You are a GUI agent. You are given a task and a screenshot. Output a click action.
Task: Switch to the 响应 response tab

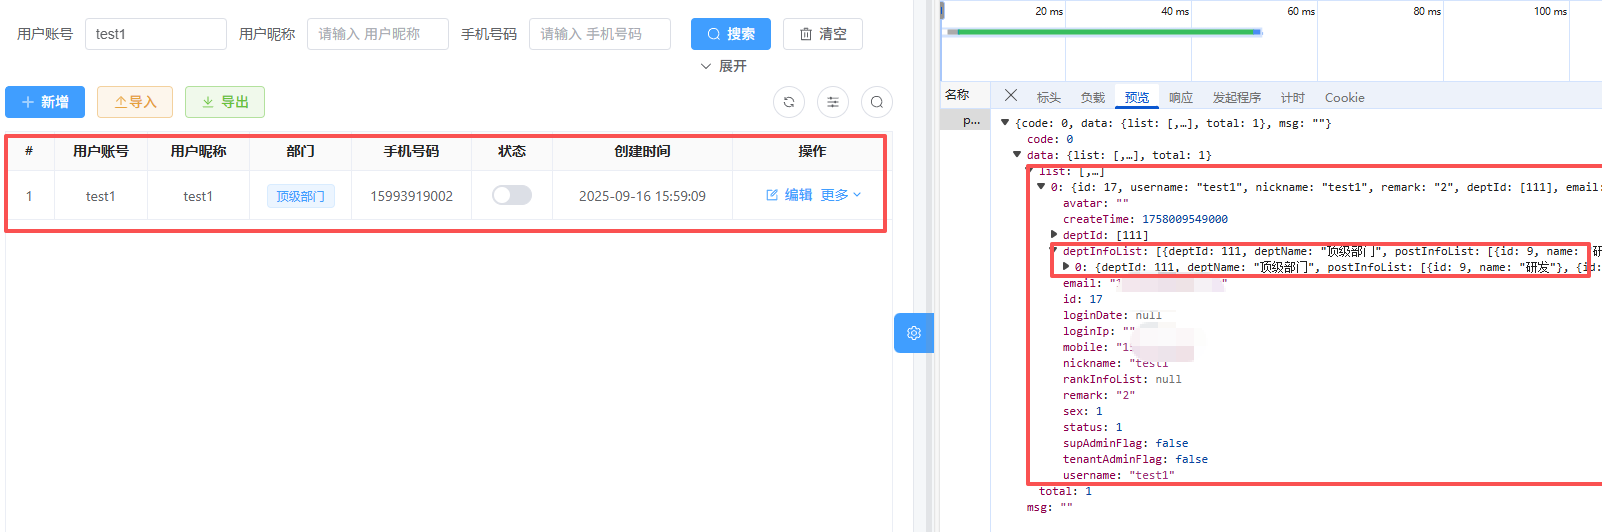coord(1181,98)
